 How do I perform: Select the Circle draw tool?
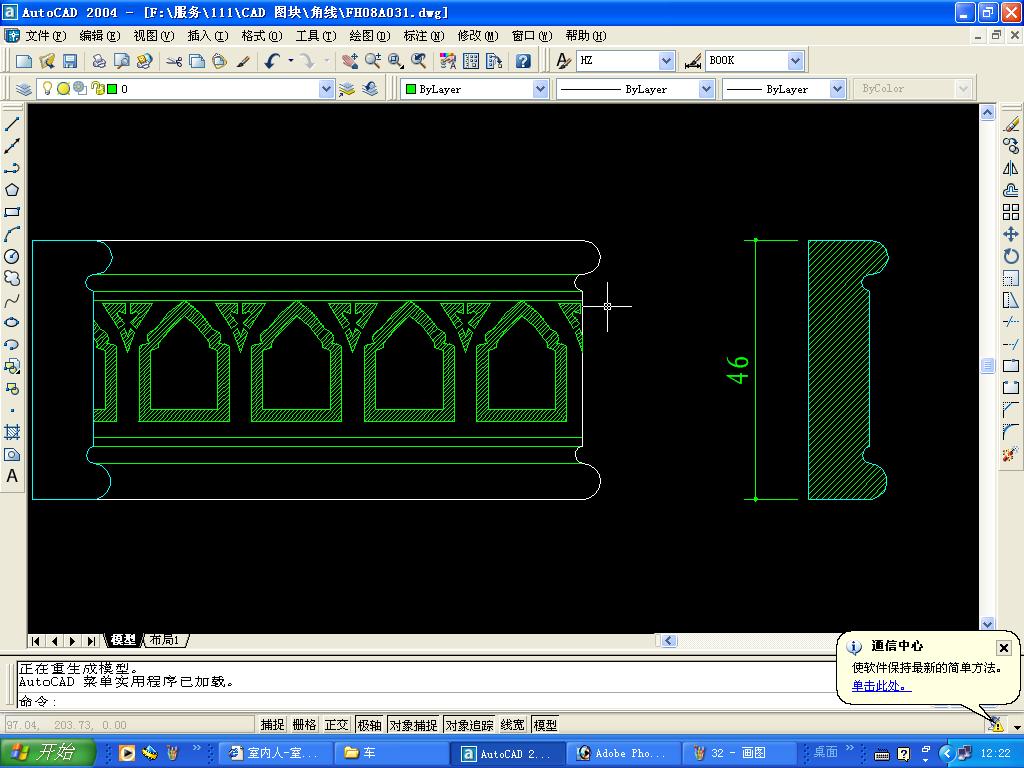point(12,257)
